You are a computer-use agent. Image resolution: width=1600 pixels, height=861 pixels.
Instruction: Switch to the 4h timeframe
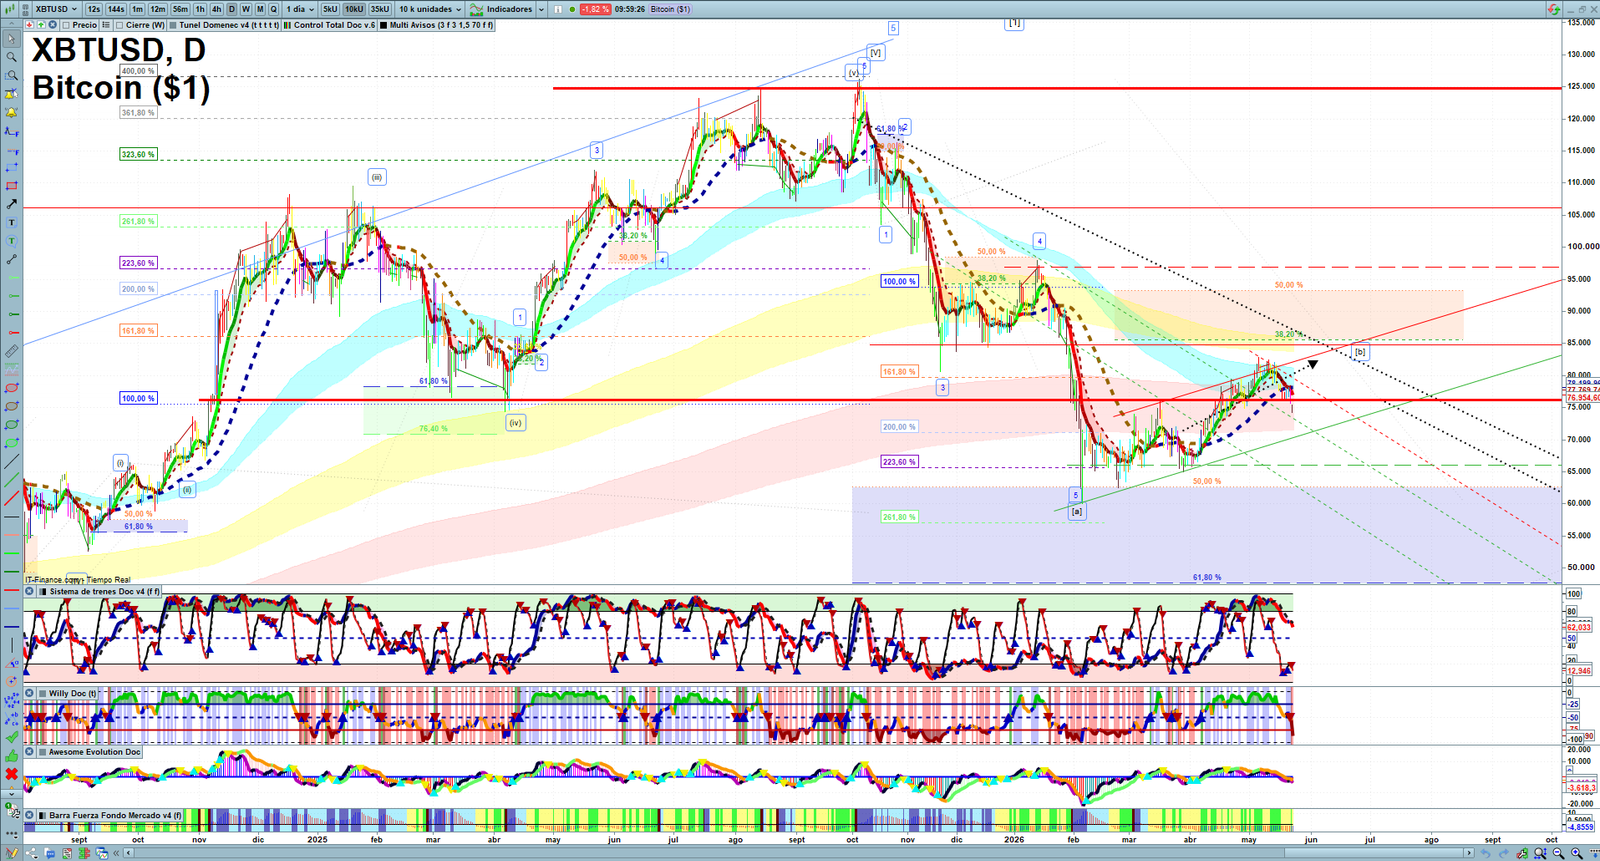pyautogui.click(x=216, y=9)
